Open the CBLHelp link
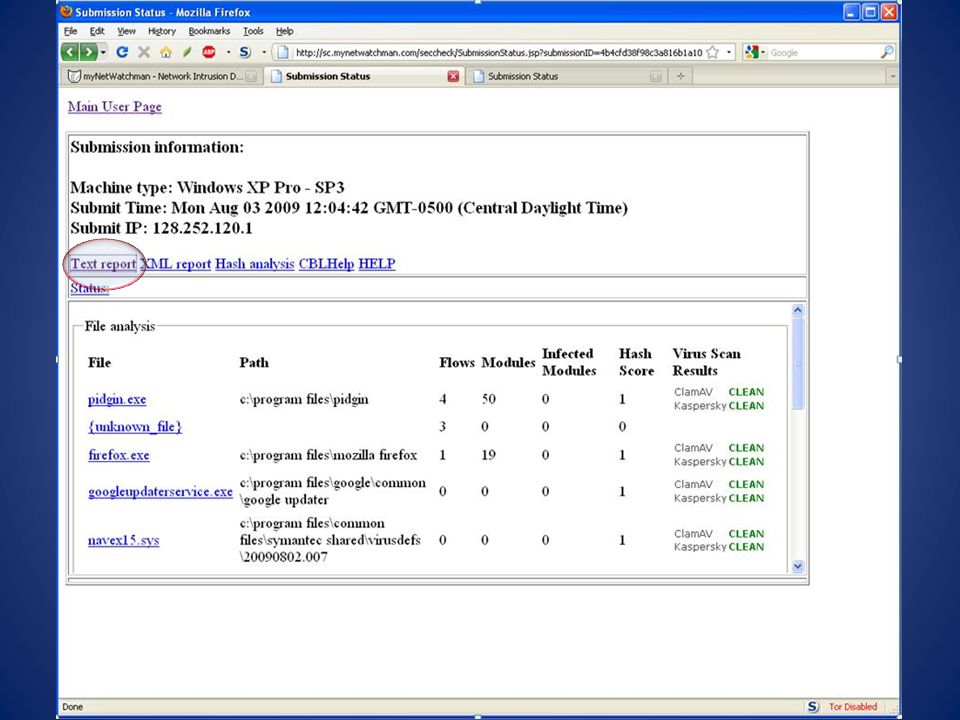Viewport: 960px width, 720px height. pyautogui.click(x=326, y=264)
